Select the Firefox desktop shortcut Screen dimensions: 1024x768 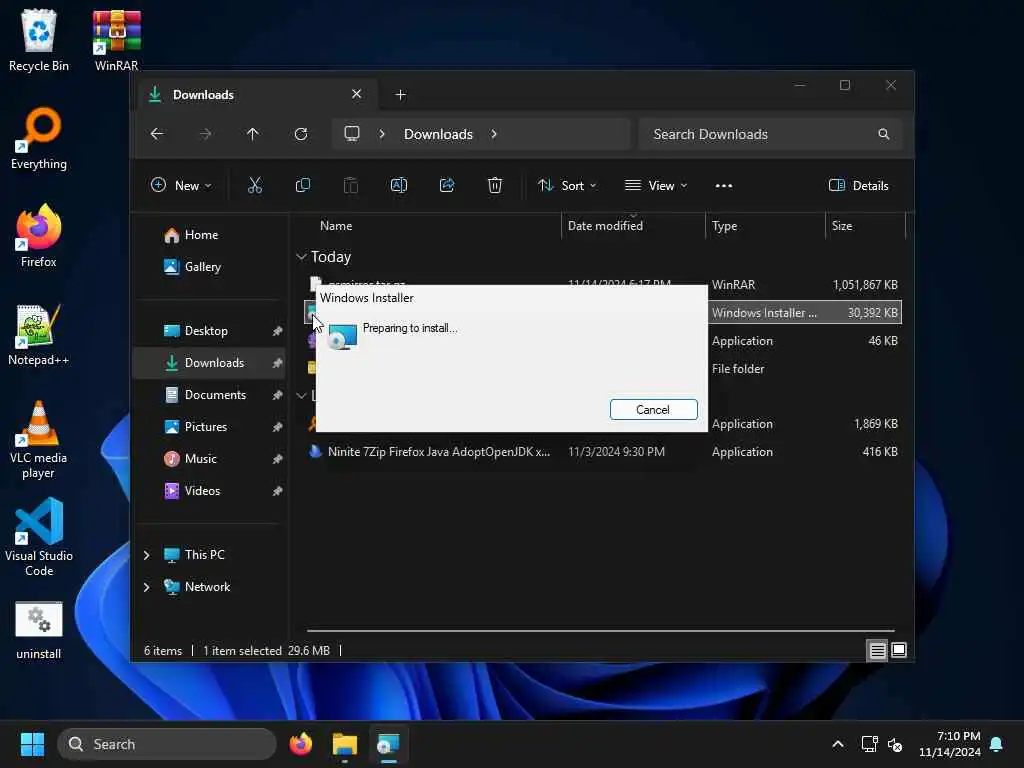39,236
